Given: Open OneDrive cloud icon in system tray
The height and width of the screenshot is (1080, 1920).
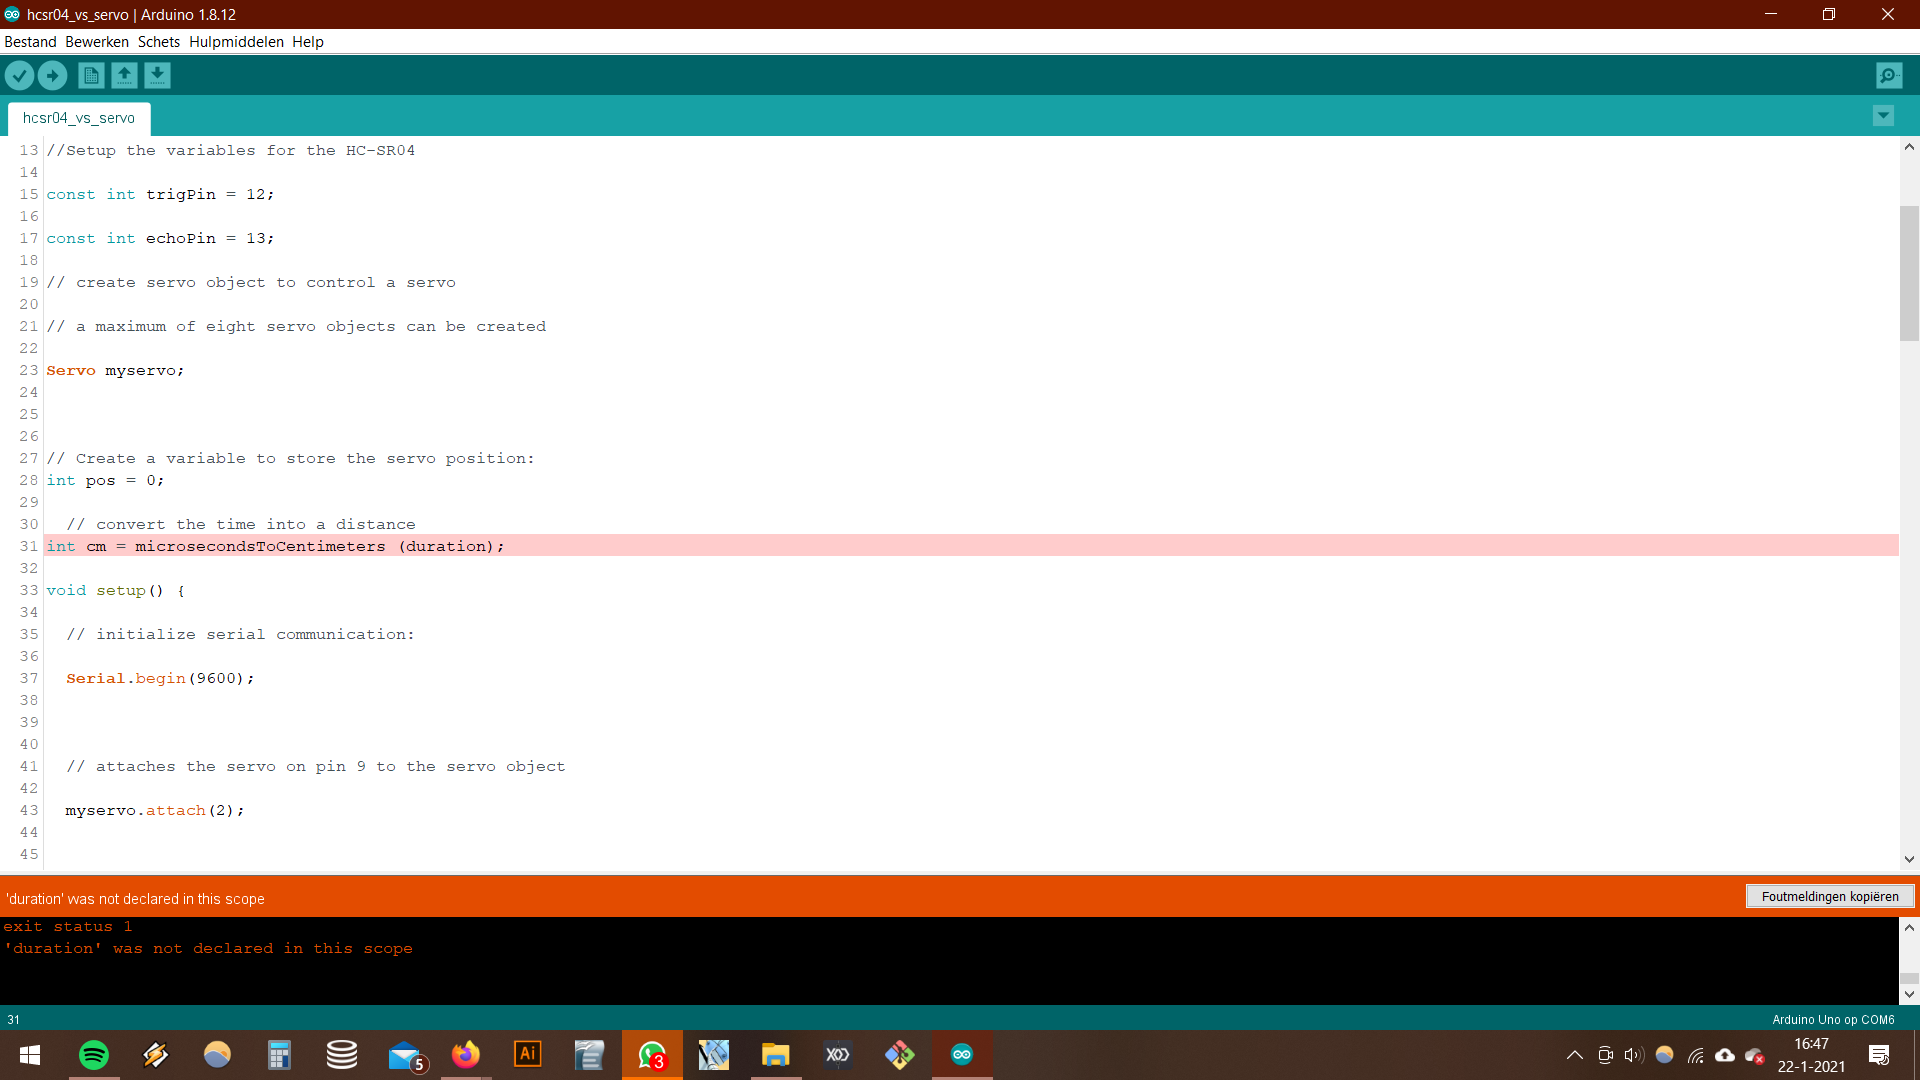Looking at the screenshot, I should pos(1725,1055).
